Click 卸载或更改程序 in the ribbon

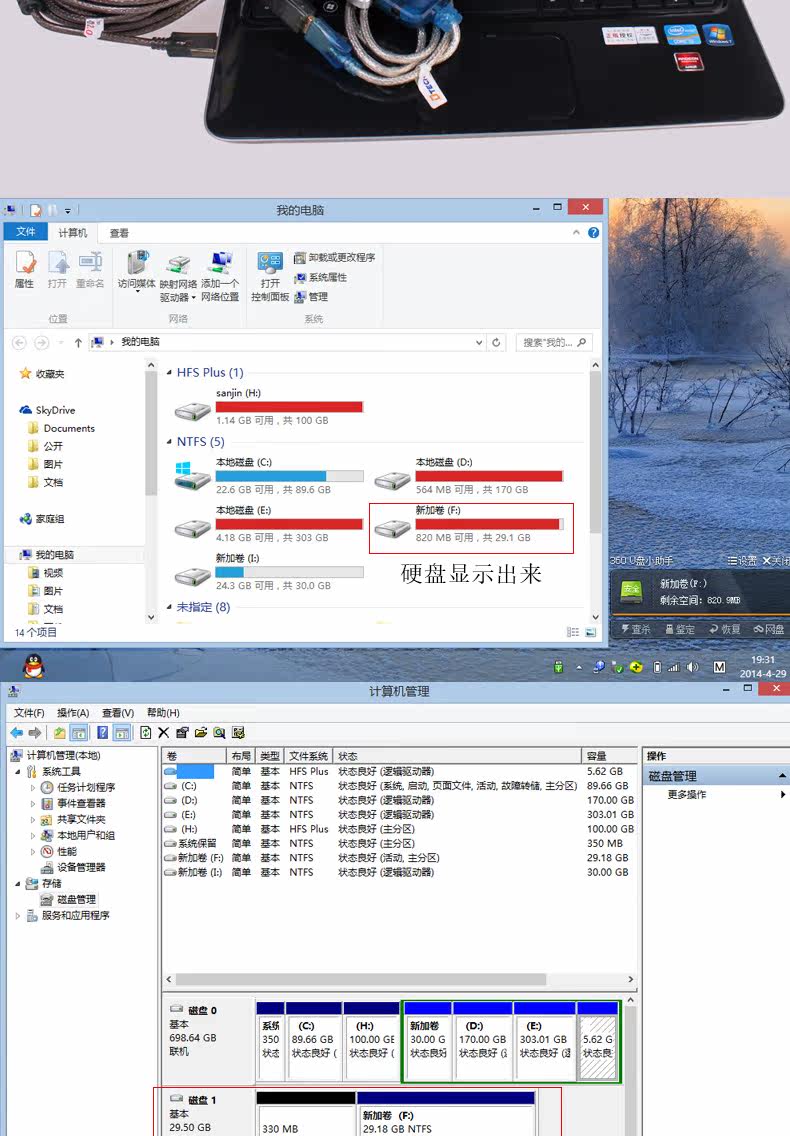pyautogui.click(x=335, y=257)
